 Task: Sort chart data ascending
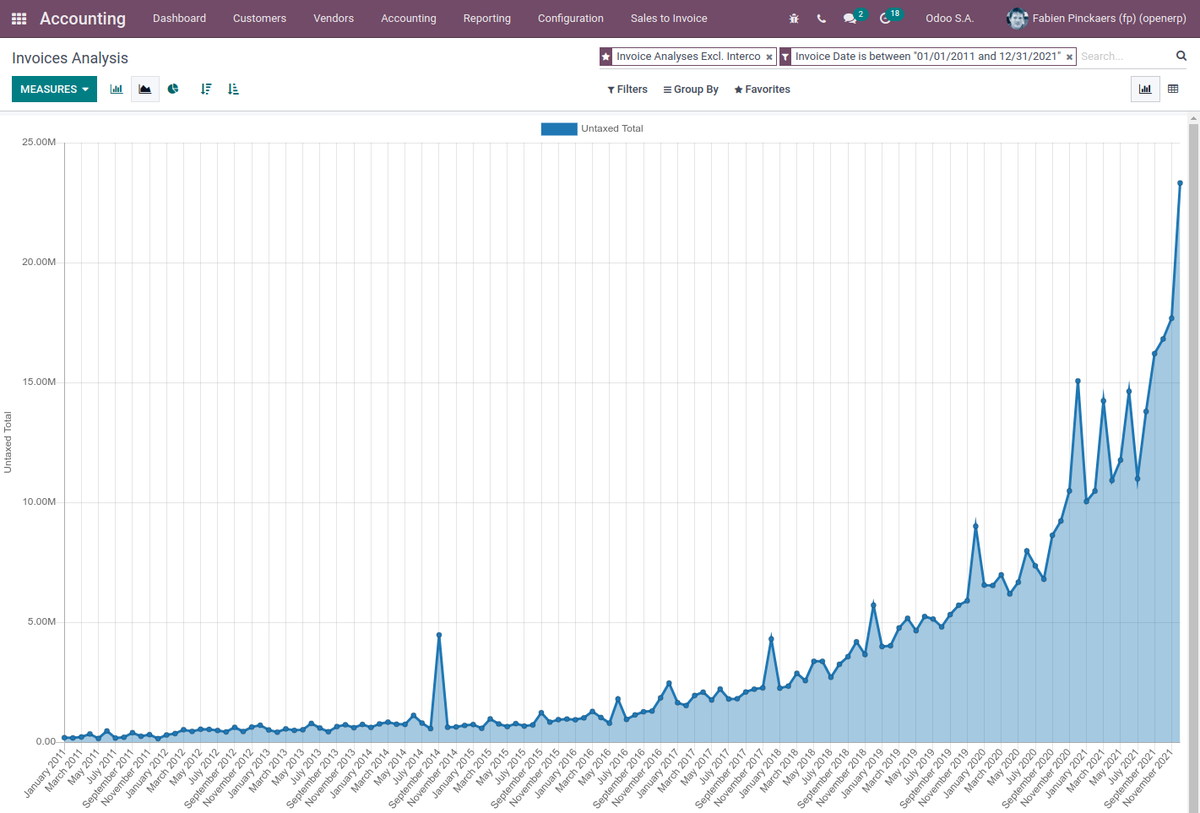233,89
